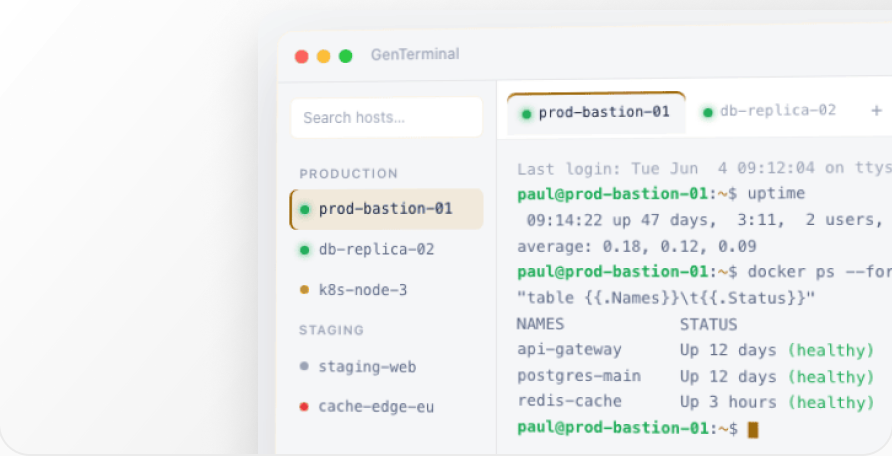Click the '09:14:22 up 47 days' output line
Viewport: 892px width, 456px height.
(705, 220)
